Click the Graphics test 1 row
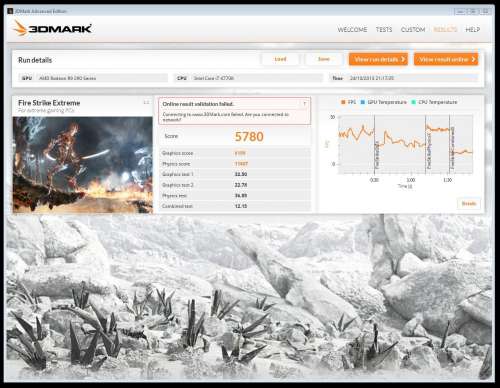This screenshot has height=388, width=500. click(x=235, y=174)
